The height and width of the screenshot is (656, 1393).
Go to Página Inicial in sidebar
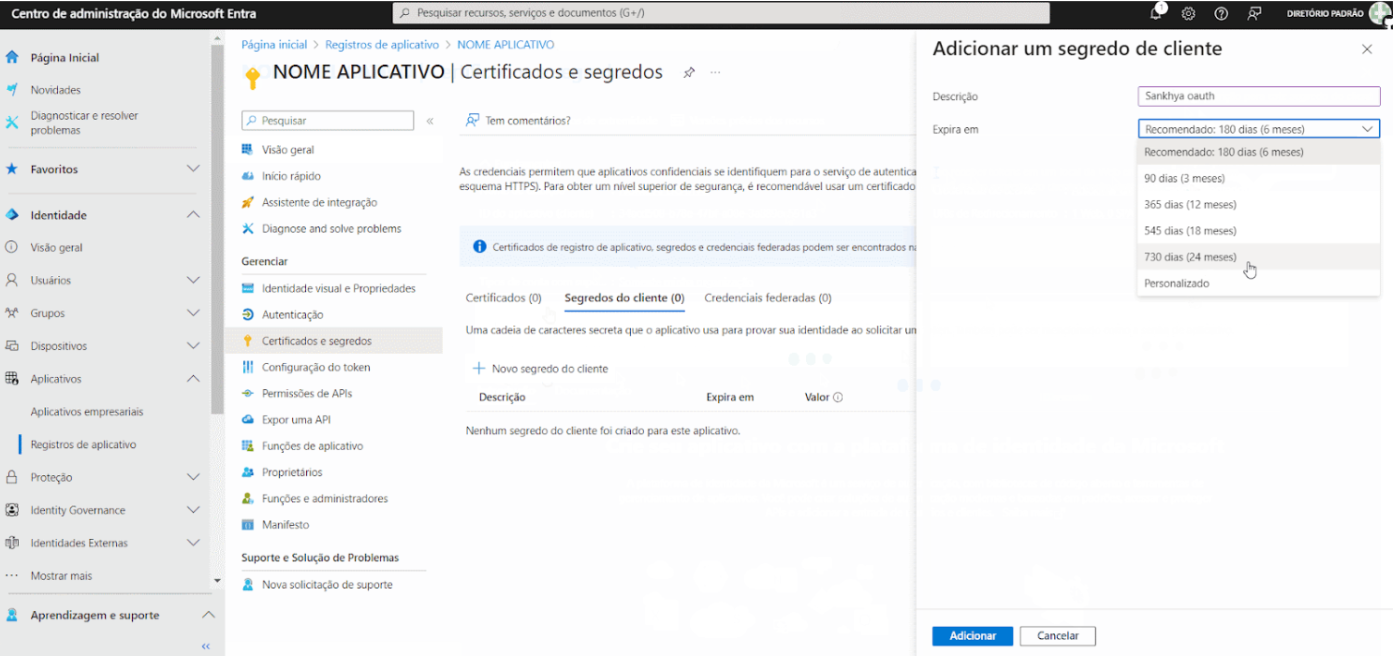pyautogui.click(x=65, y=58)
